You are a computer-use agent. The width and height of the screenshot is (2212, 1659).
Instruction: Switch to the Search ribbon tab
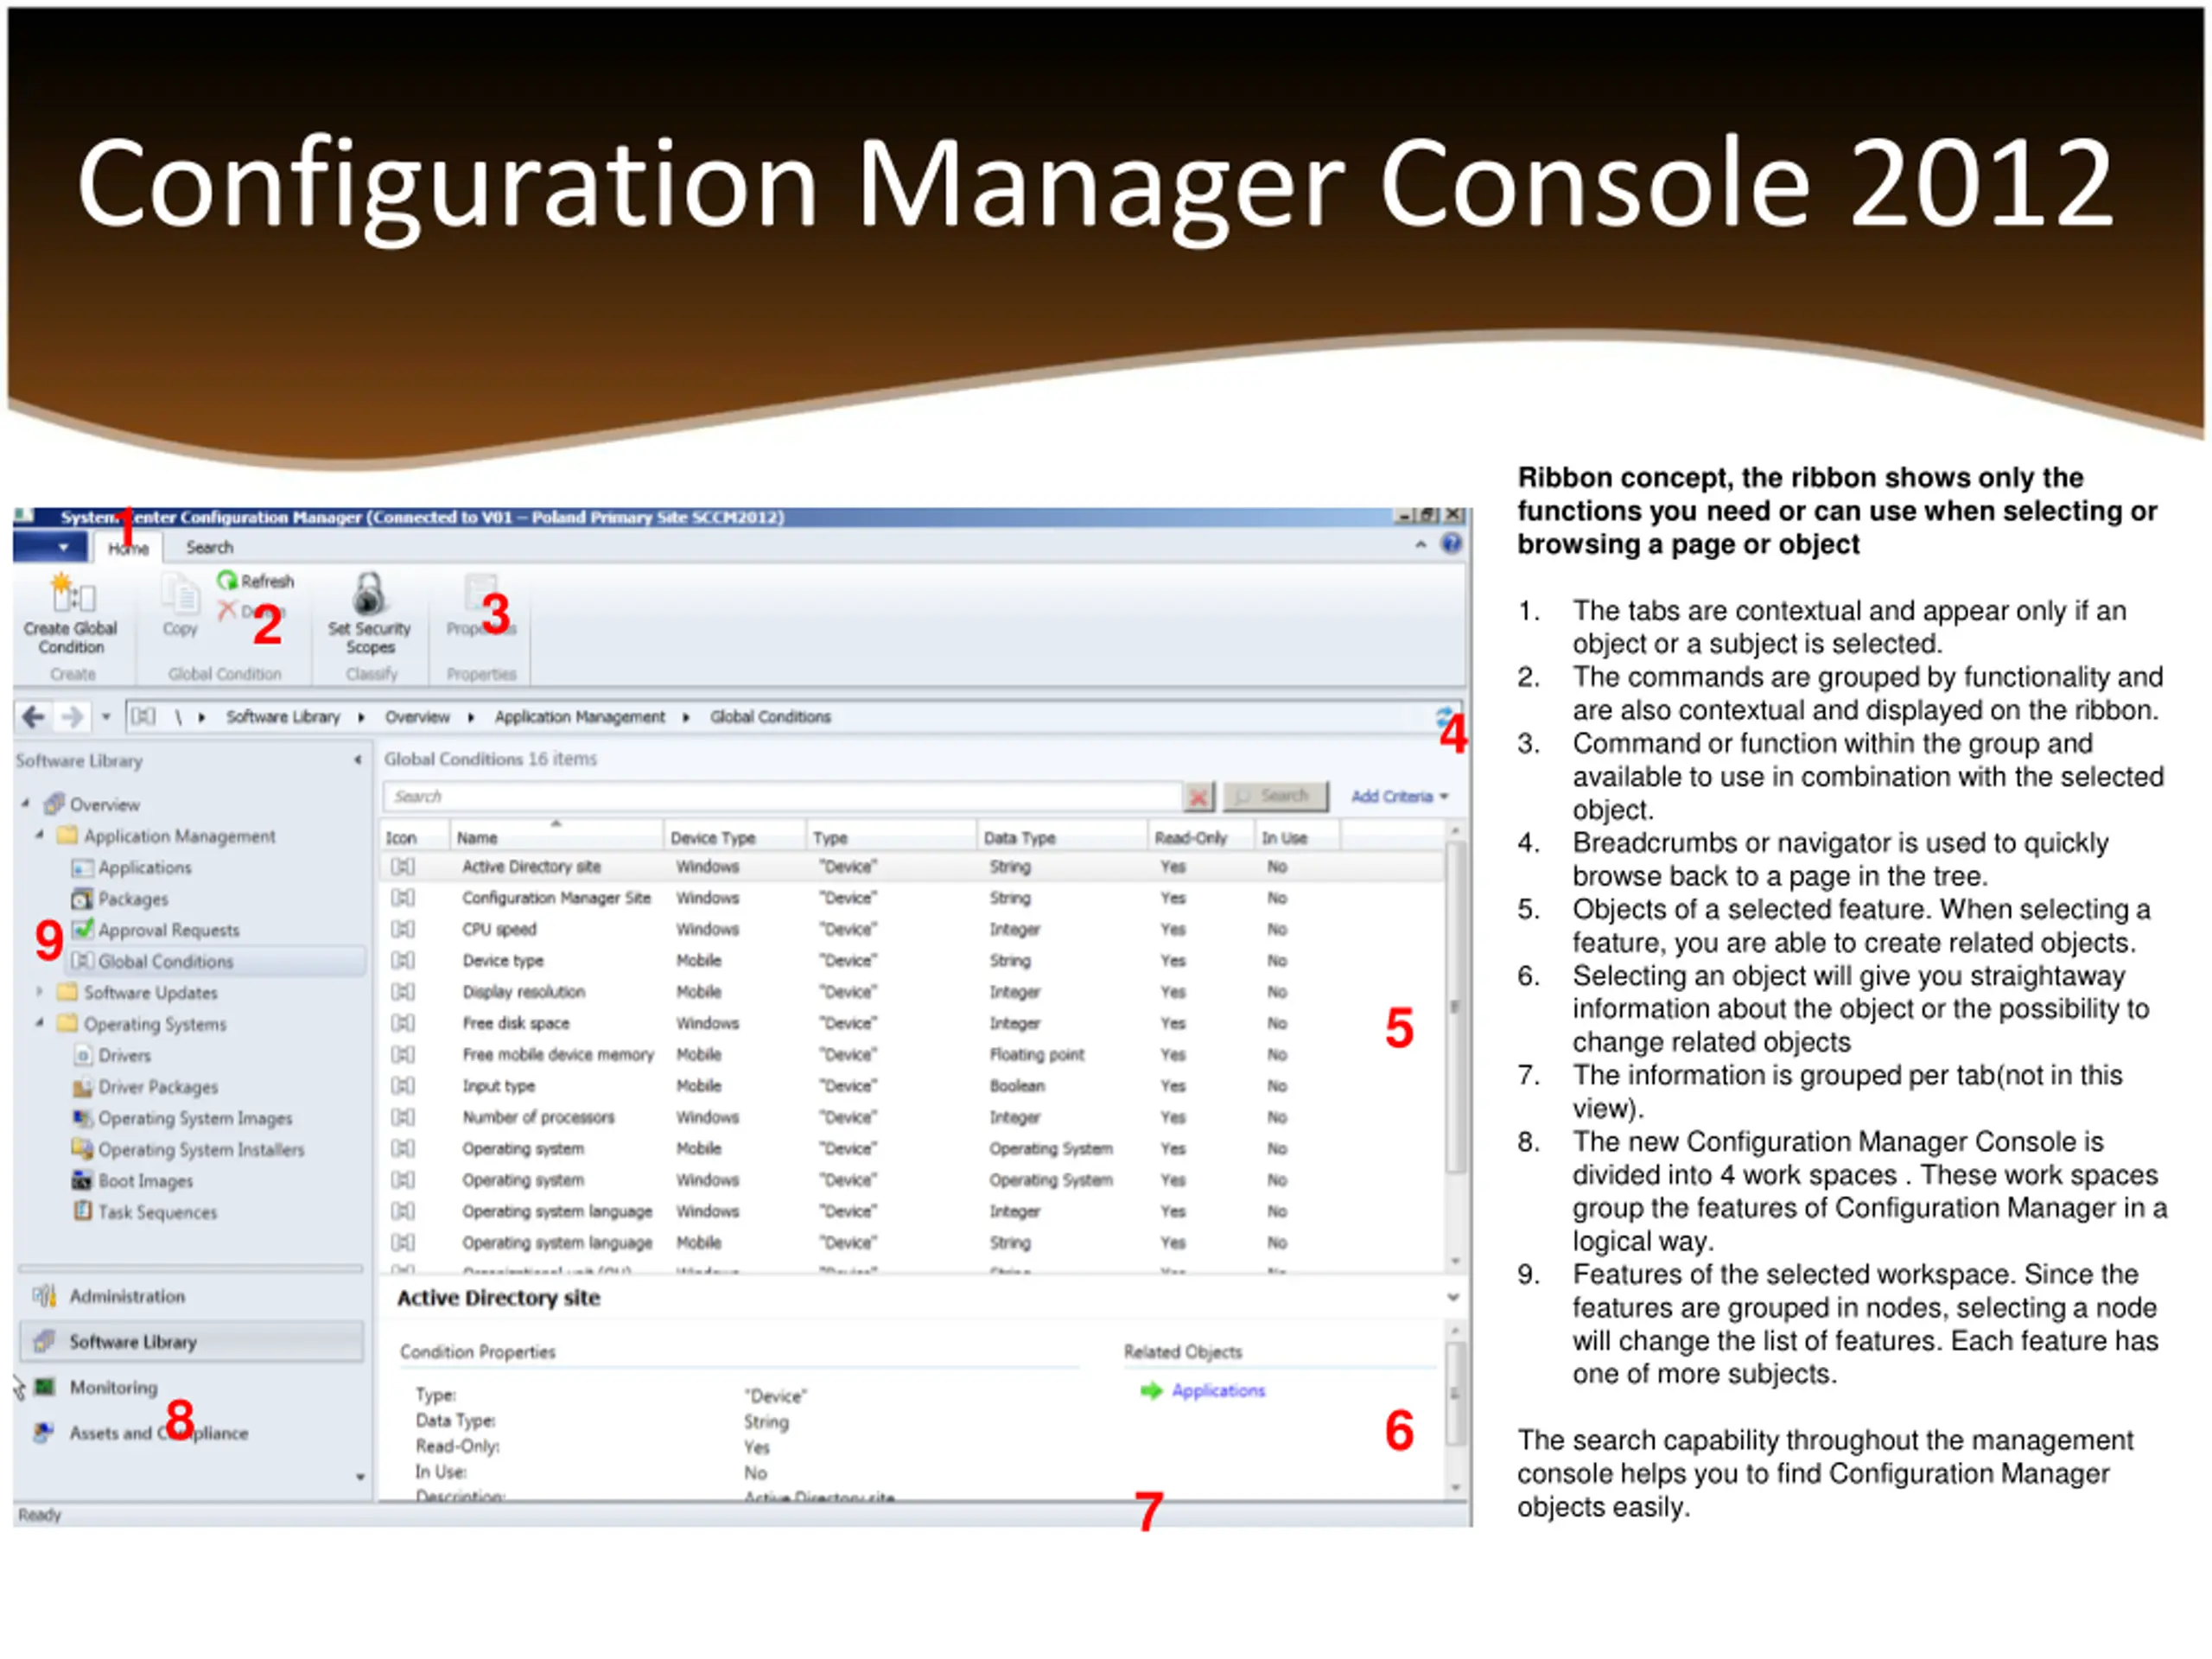(x=209, y=548)
